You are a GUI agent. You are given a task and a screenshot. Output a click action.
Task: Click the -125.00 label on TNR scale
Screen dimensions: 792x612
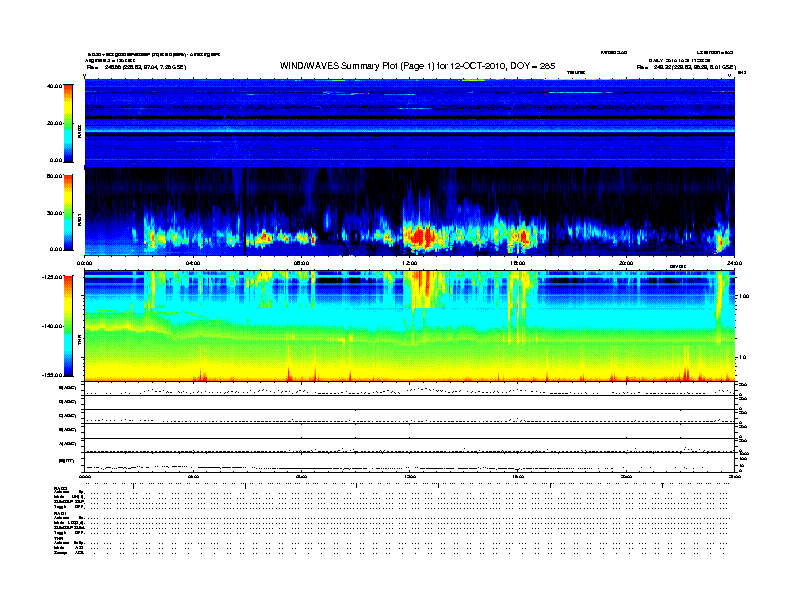(53, 277)
